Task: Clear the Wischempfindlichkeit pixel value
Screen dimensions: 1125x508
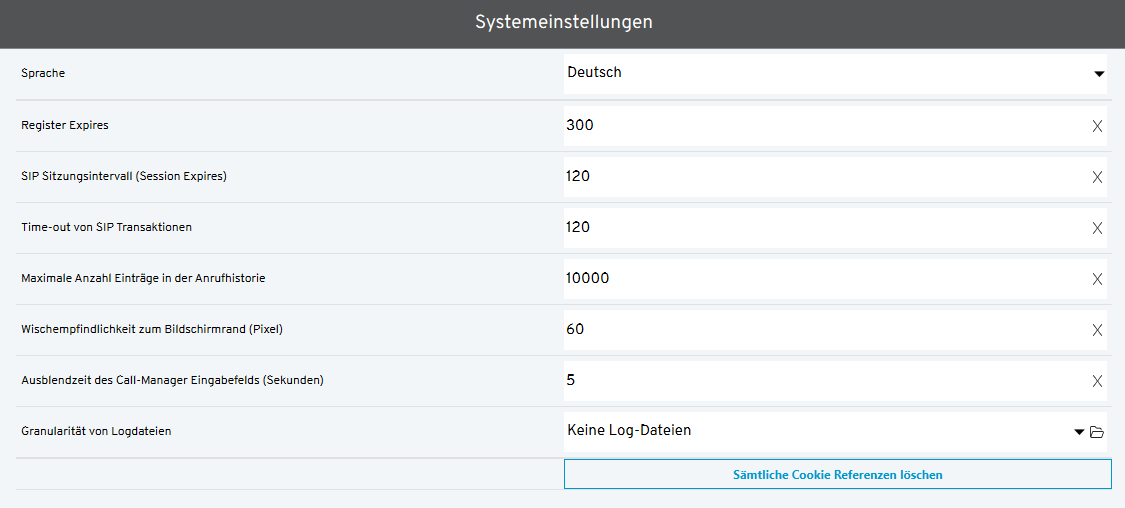Action: click(x=1097, y=330)
